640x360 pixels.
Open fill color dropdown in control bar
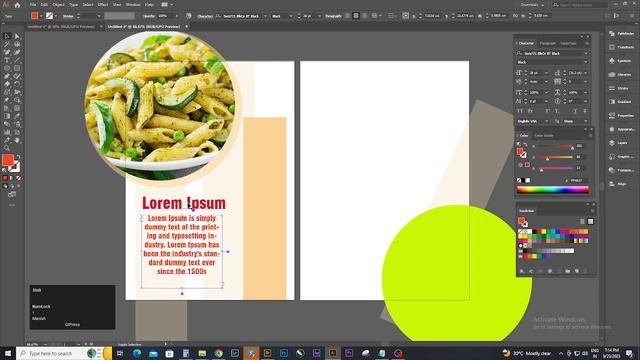[x=41, y=16]
